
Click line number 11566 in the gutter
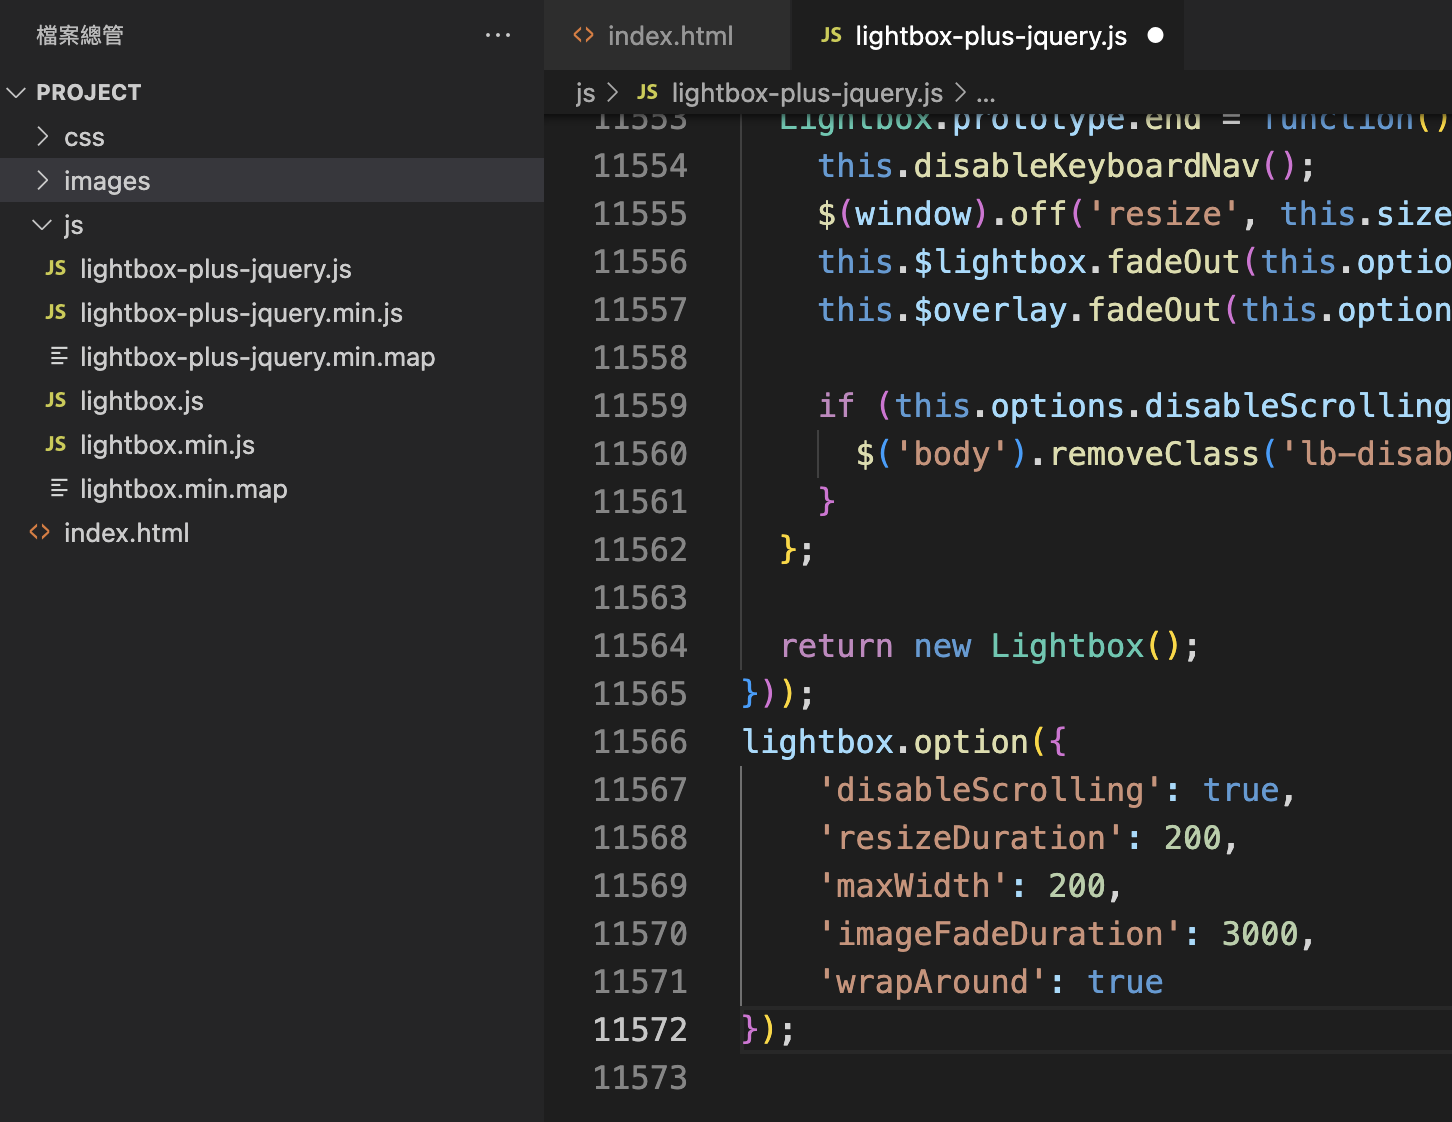(x=640, y=741)
